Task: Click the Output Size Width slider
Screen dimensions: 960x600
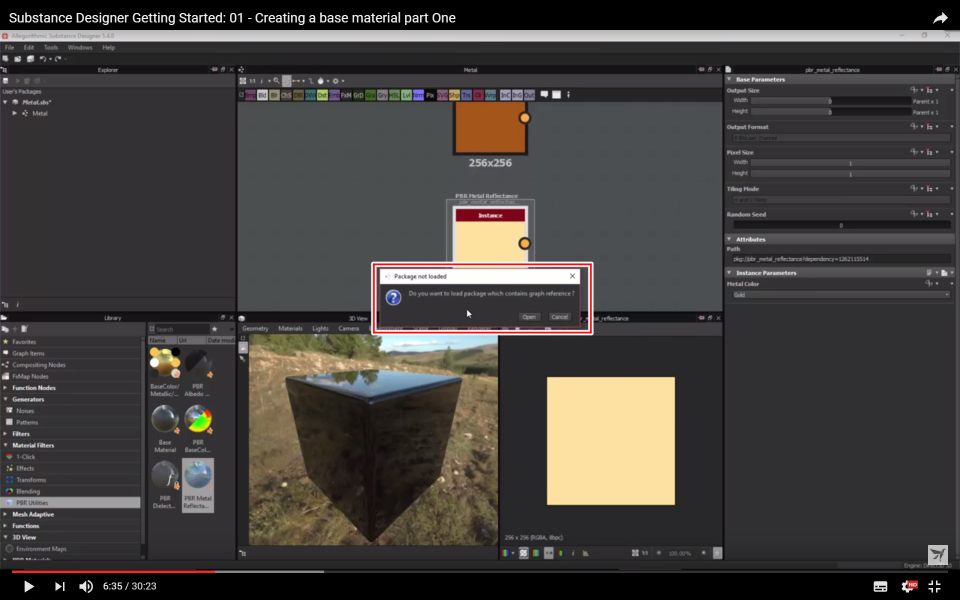Action: point(830,101)
